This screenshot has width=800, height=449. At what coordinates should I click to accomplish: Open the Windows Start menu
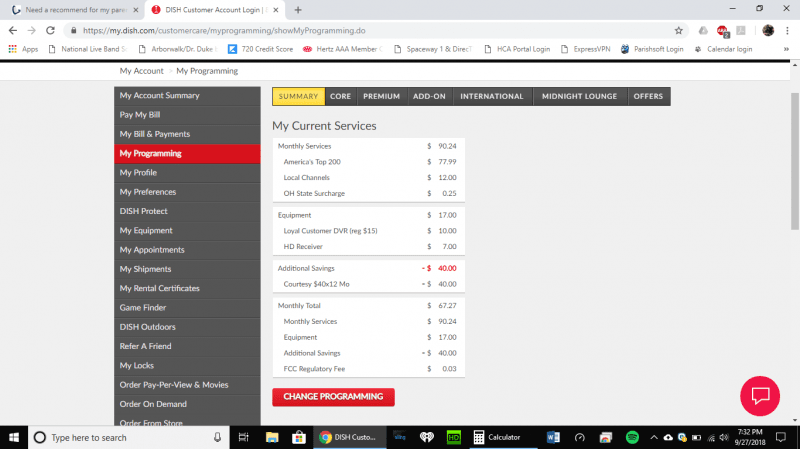[x=14, y=438]
